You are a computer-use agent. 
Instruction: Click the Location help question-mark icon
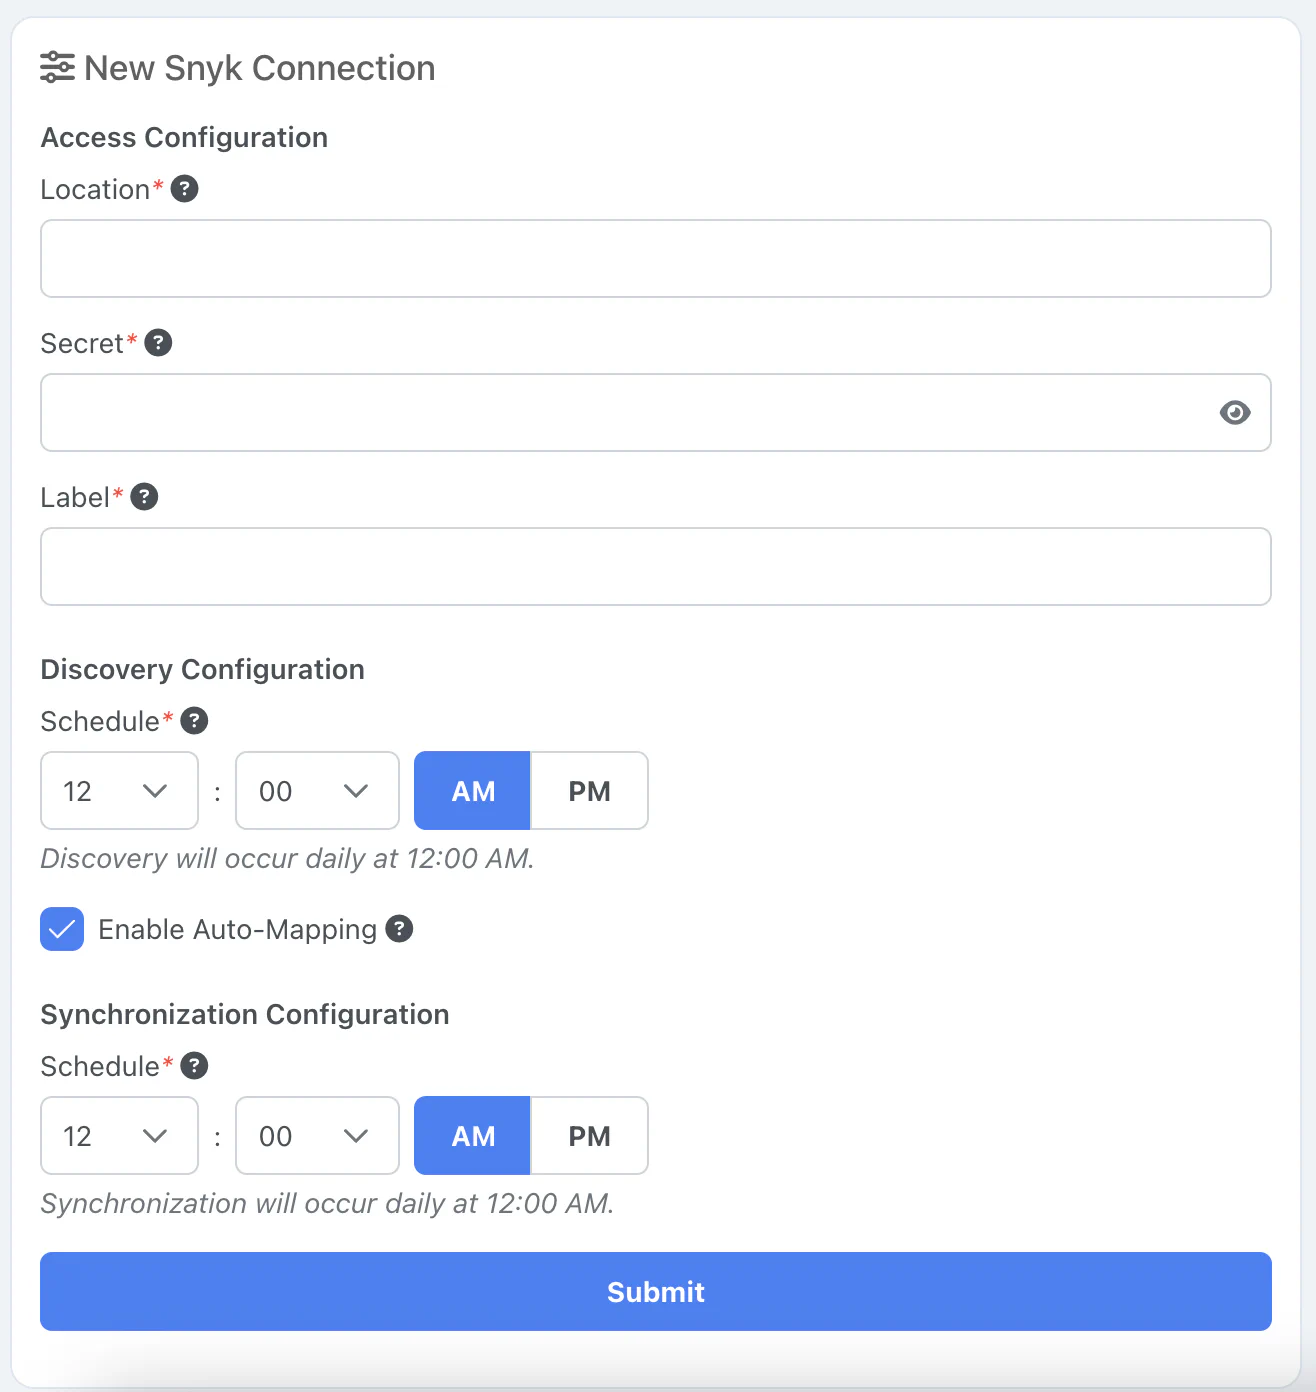[185, 189]
